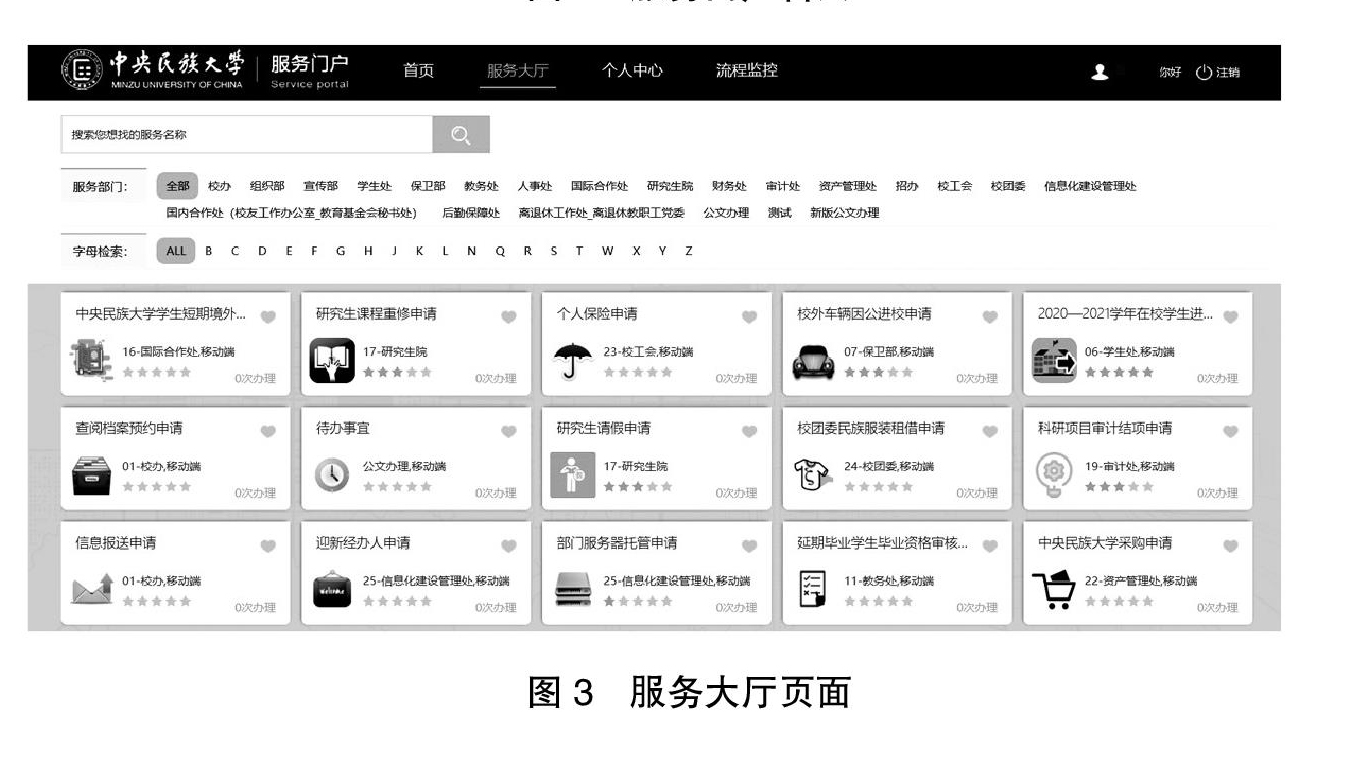Screen dimensions: 1359x758
Task: Open the 校团委民族服装租借申请 clothing icon
Action: (812, 476)
